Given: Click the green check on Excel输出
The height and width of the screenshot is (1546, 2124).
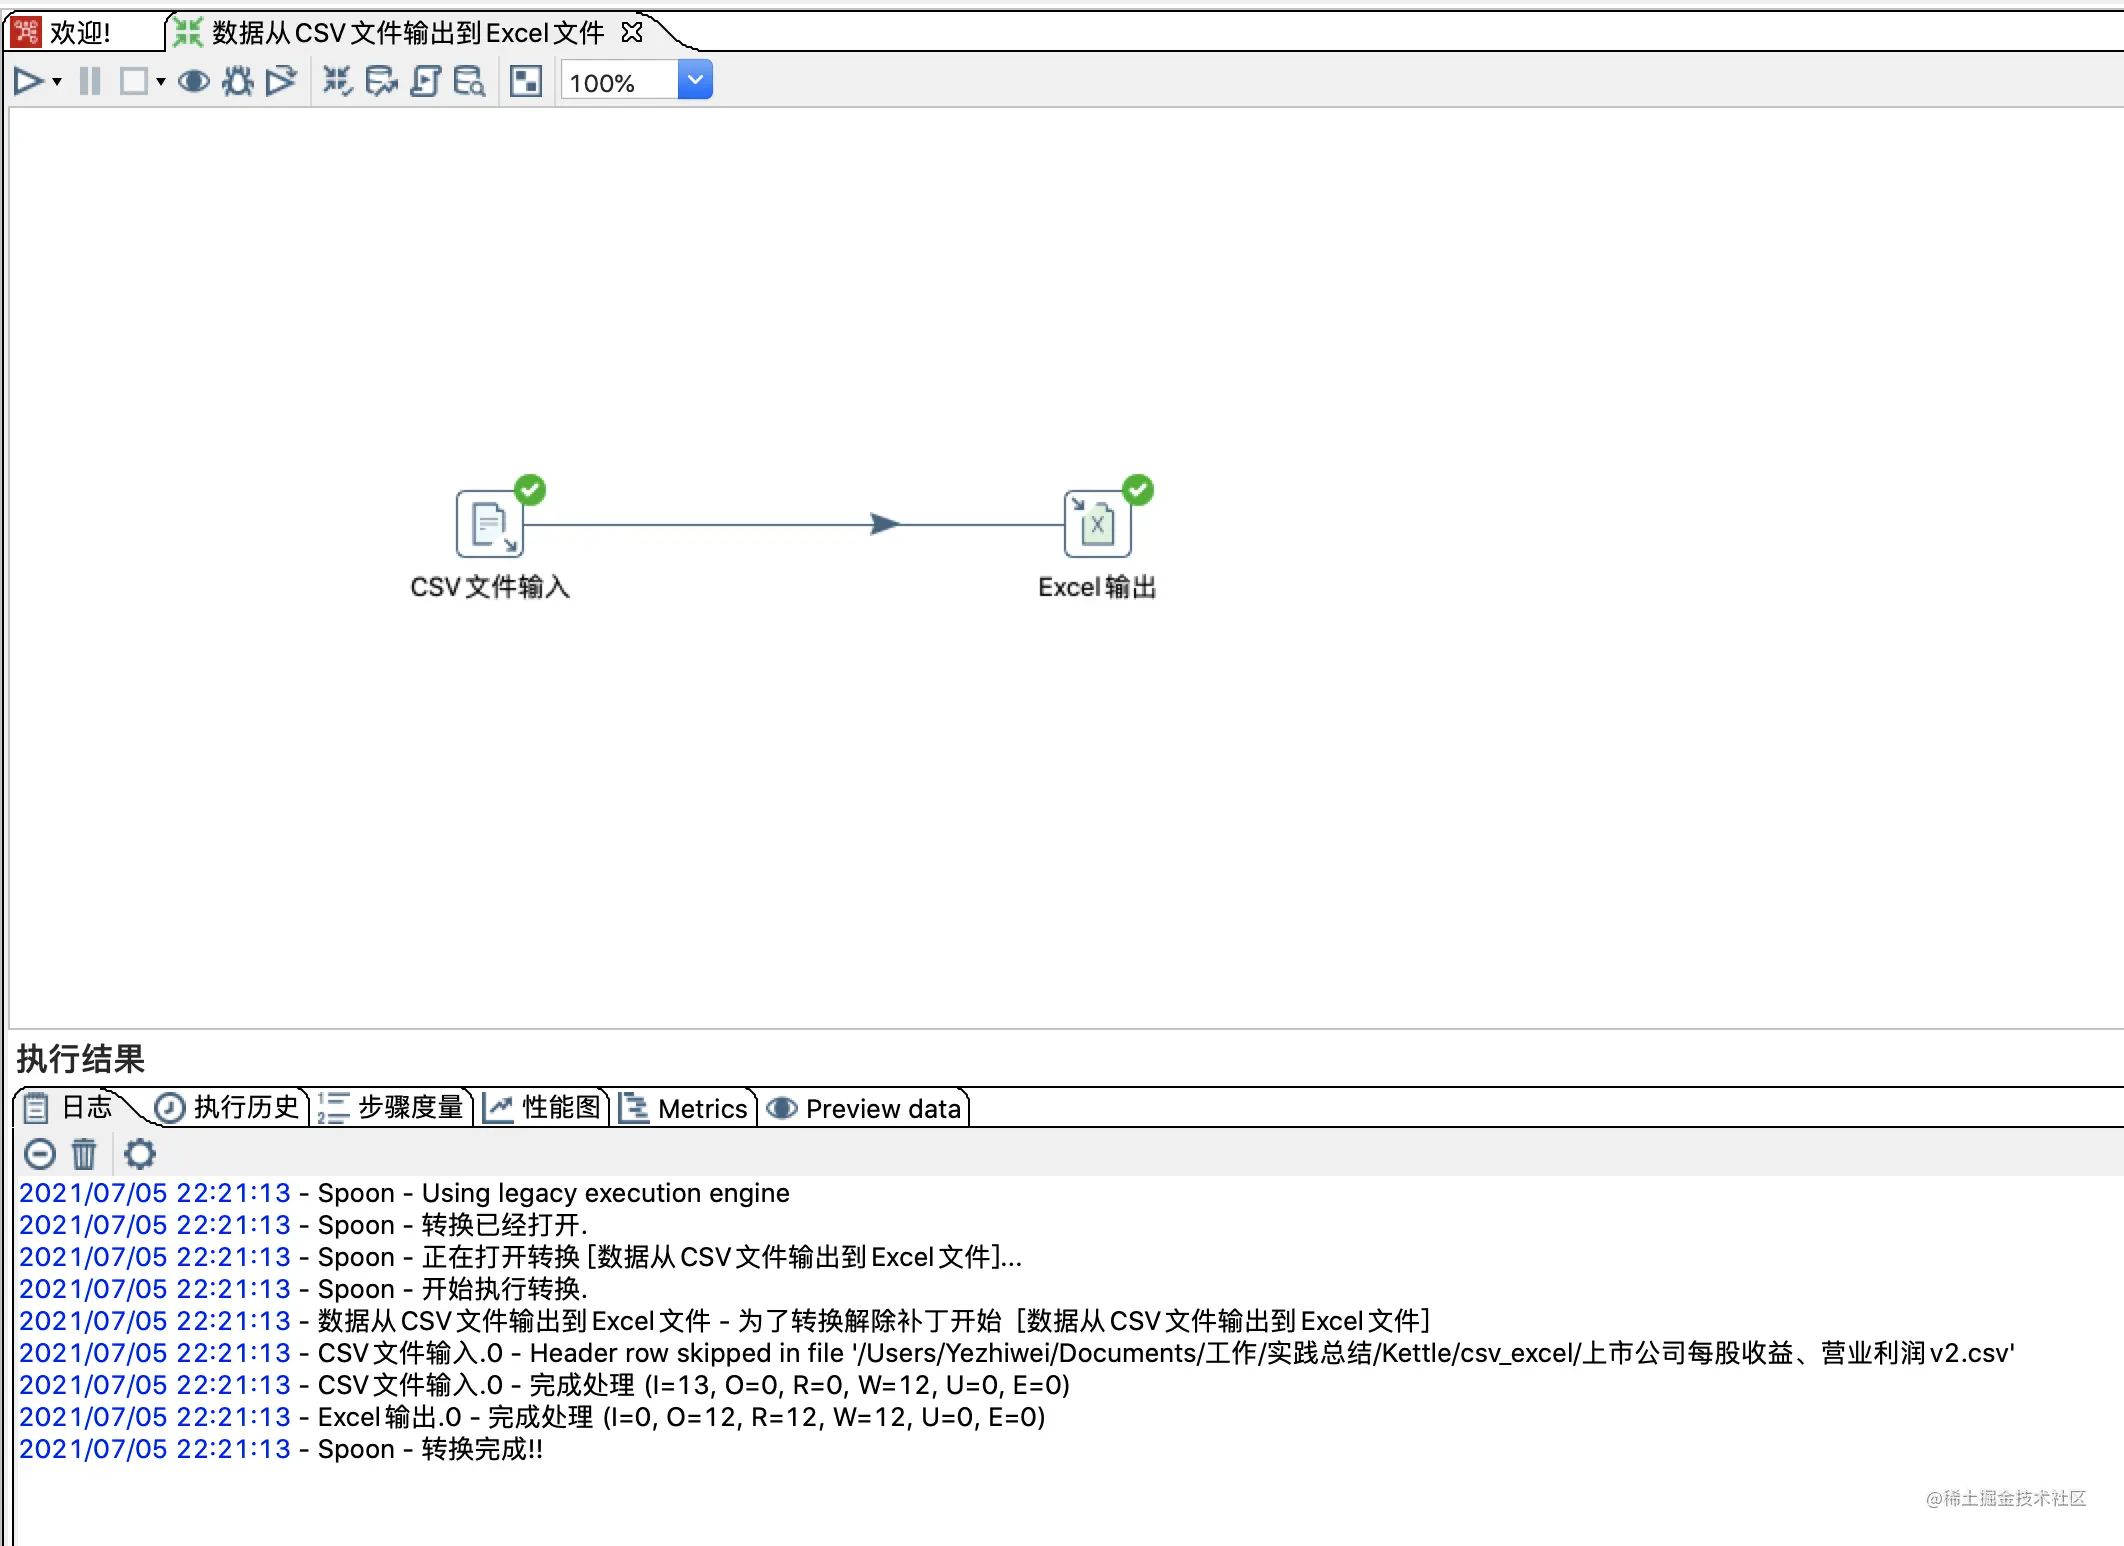Looking at the screenshot, I should [x=1138, y=490].
